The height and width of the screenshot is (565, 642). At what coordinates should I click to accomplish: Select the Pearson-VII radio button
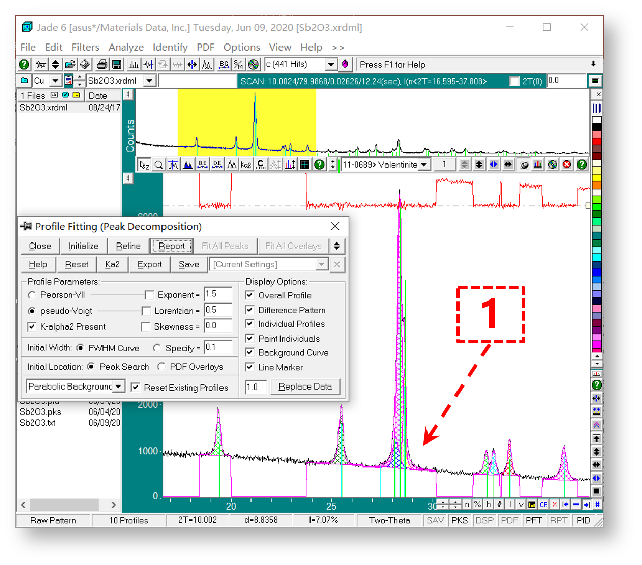point(32,295)
